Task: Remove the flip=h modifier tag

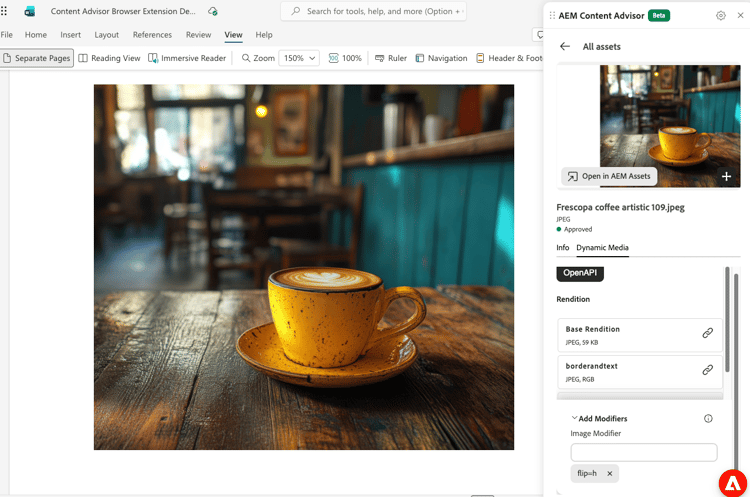Action: pyautogui.click(x=609, y=474)
